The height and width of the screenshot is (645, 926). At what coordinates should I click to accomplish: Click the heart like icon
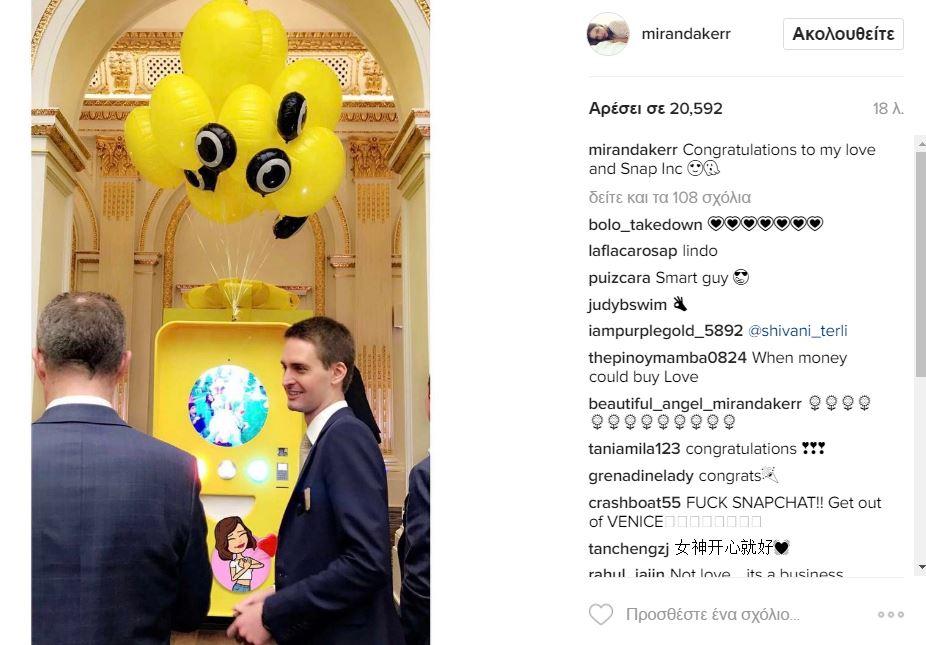[x=601, y=614]
